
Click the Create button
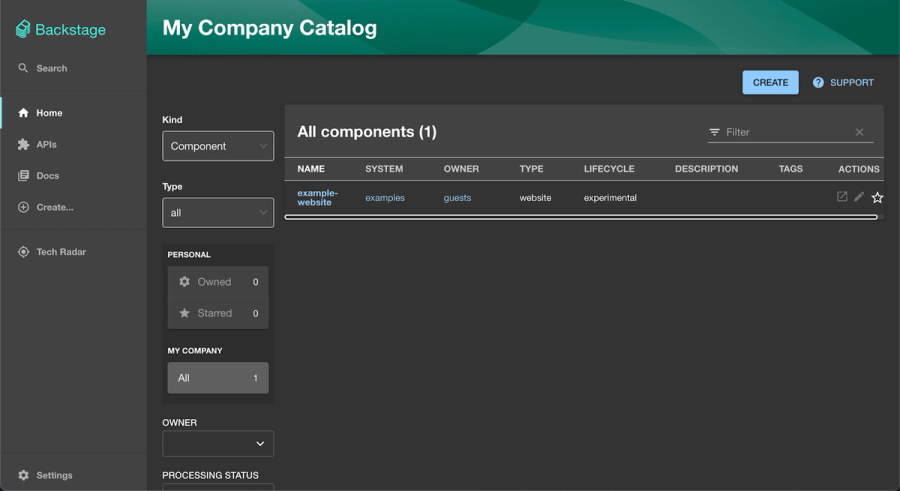point(770,82)
